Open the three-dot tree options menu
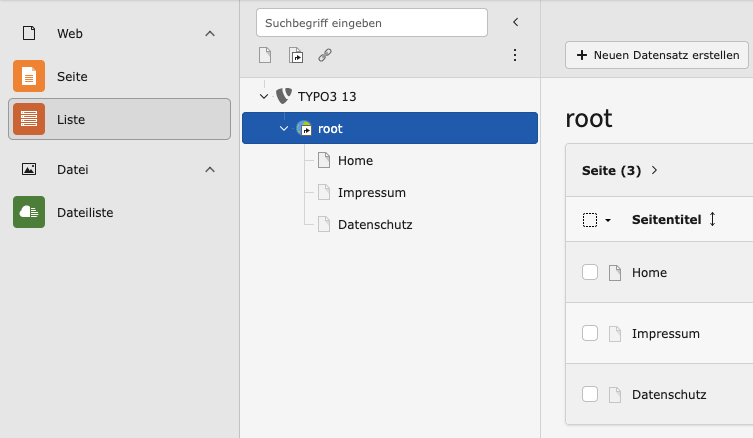This screenshot has width=753, height=438. tap(515, 55)
